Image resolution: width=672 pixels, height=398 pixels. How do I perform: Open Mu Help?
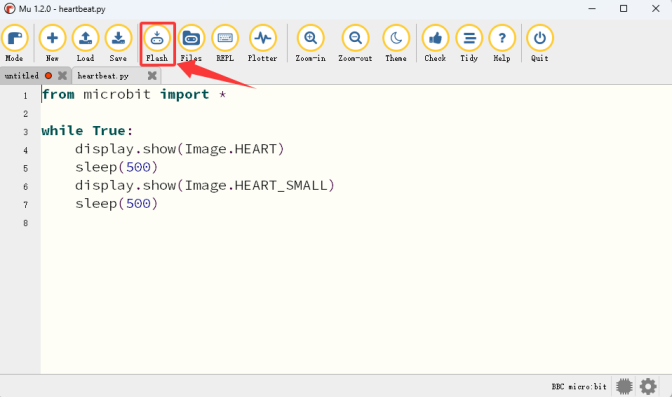(x=502, y=43)
